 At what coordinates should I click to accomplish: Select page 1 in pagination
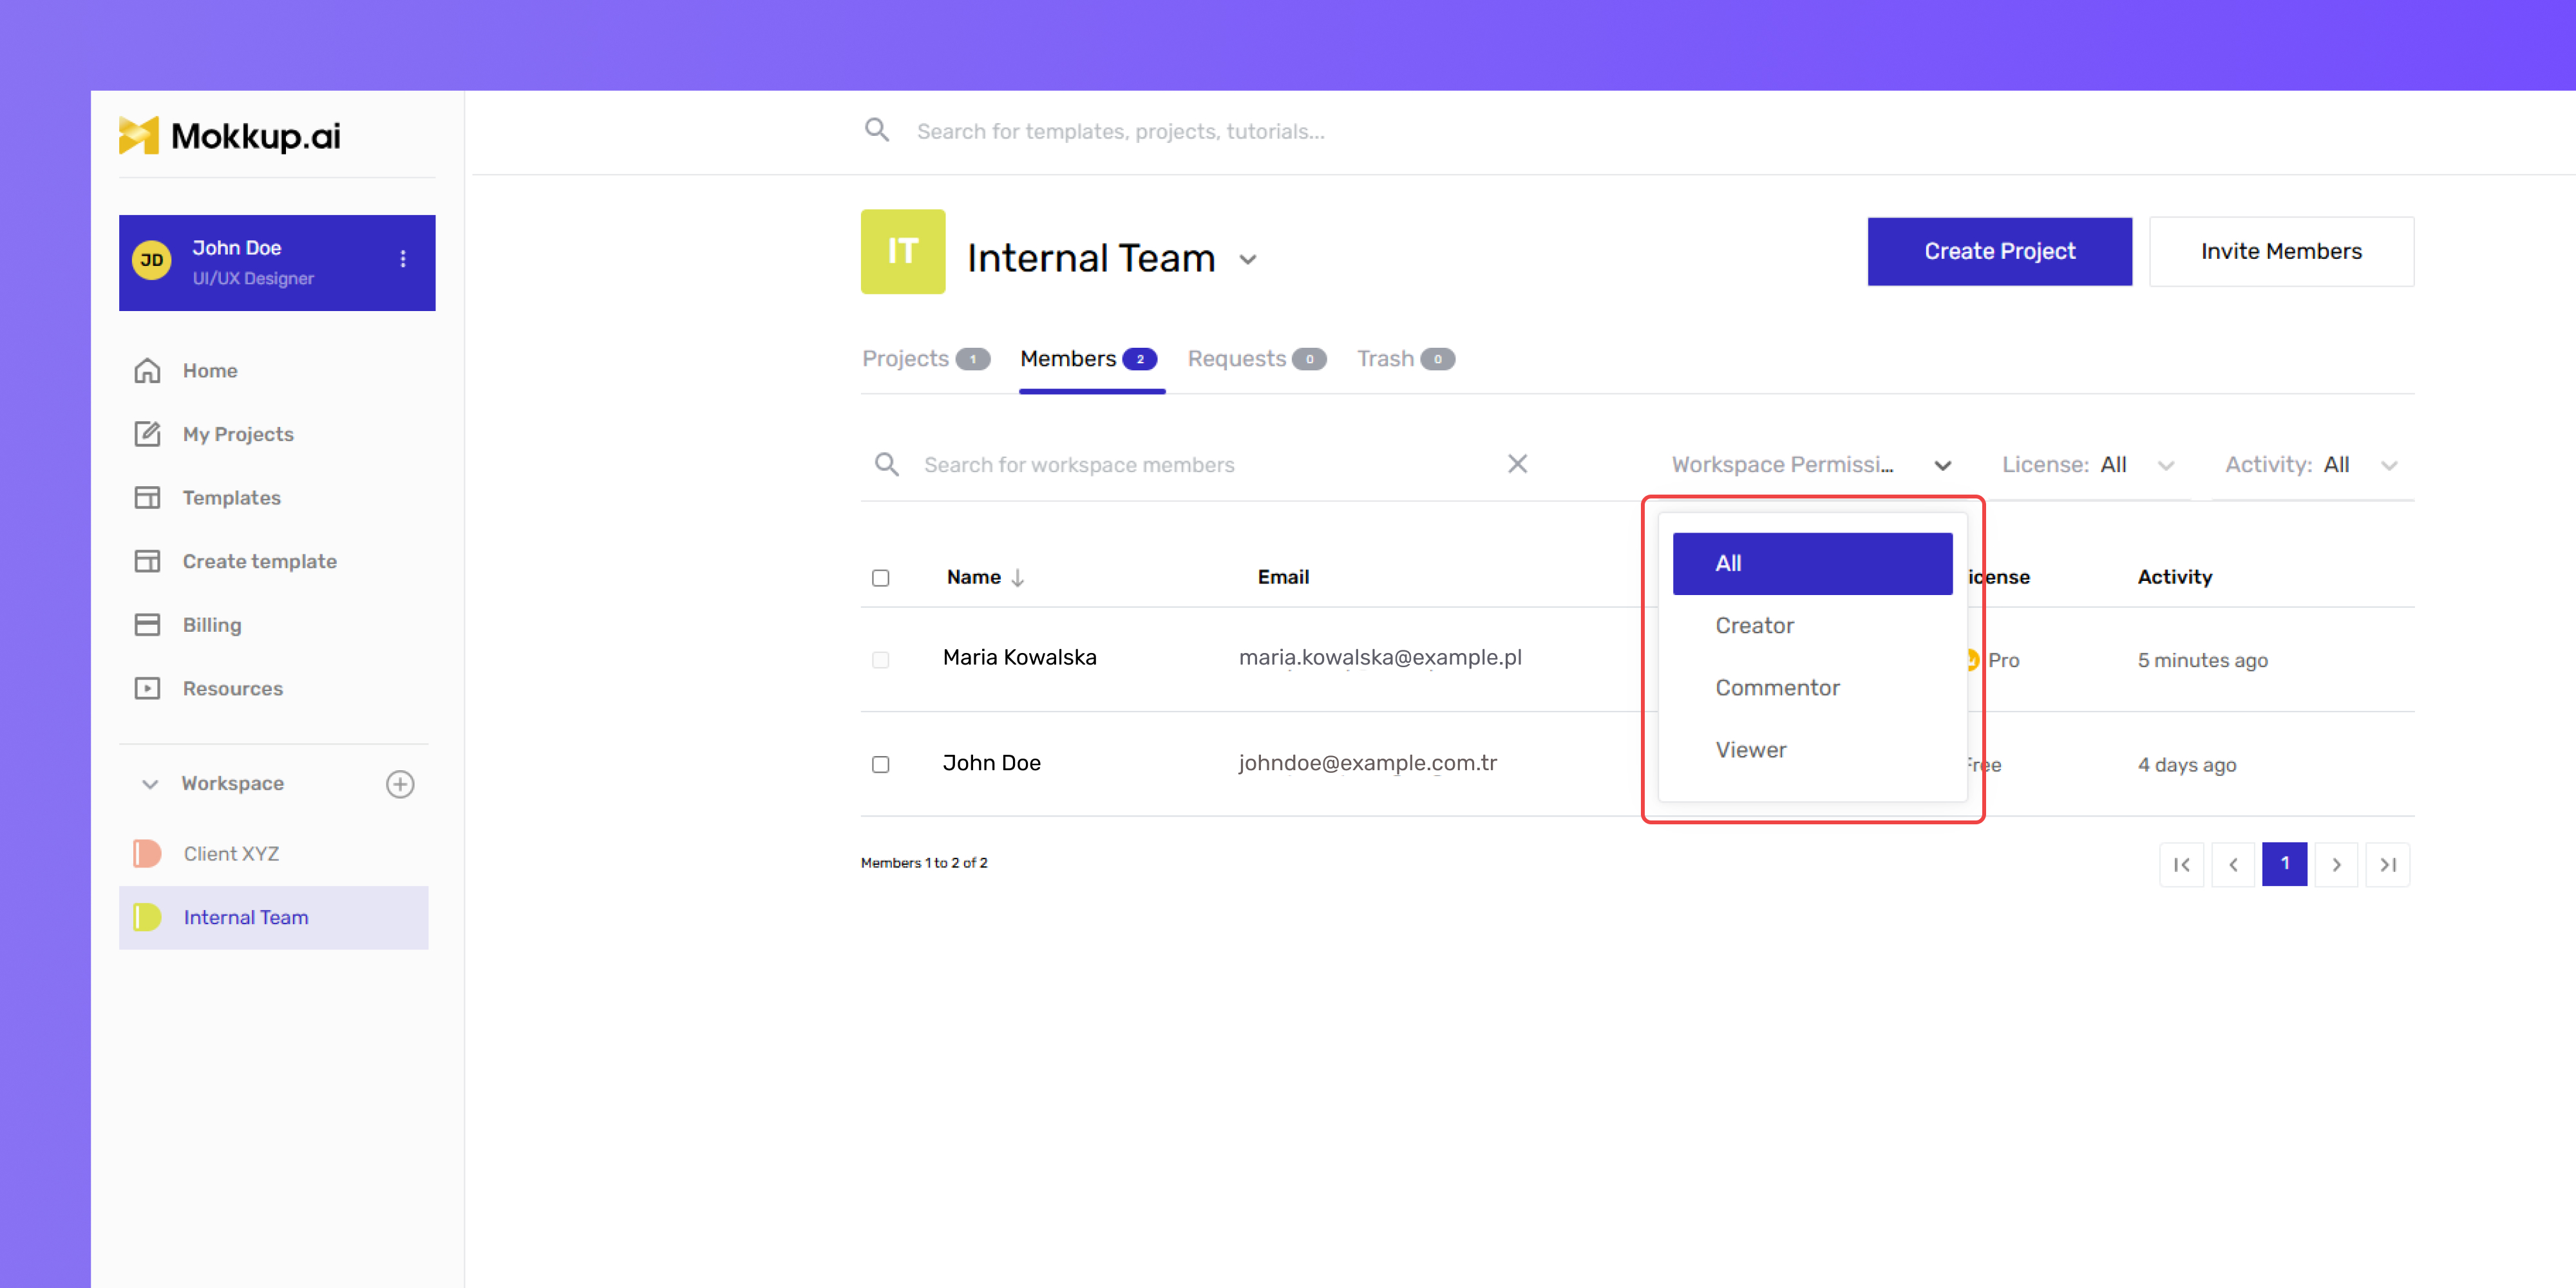[x=2284, y=864]
